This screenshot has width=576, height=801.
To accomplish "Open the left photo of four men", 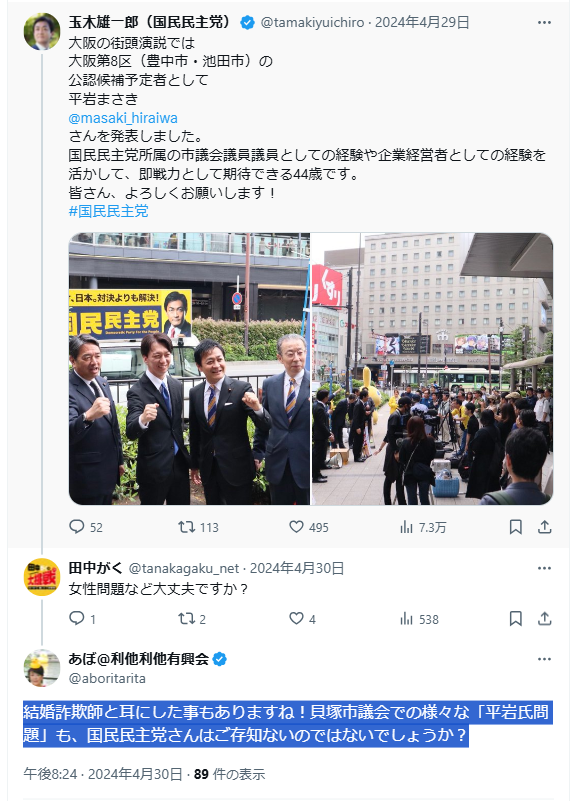I will 189,369.
